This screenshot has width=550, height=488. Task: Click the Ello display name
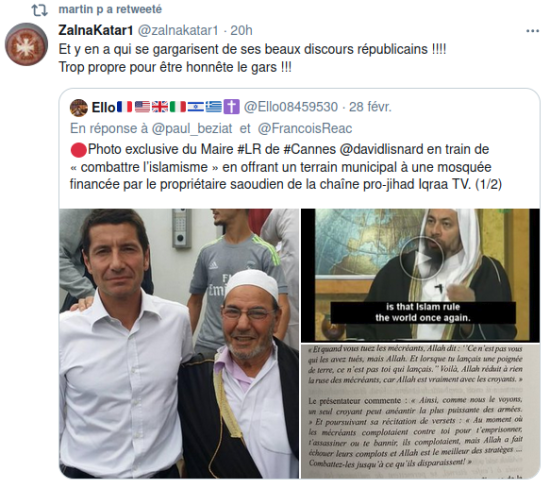click(103, 107)
